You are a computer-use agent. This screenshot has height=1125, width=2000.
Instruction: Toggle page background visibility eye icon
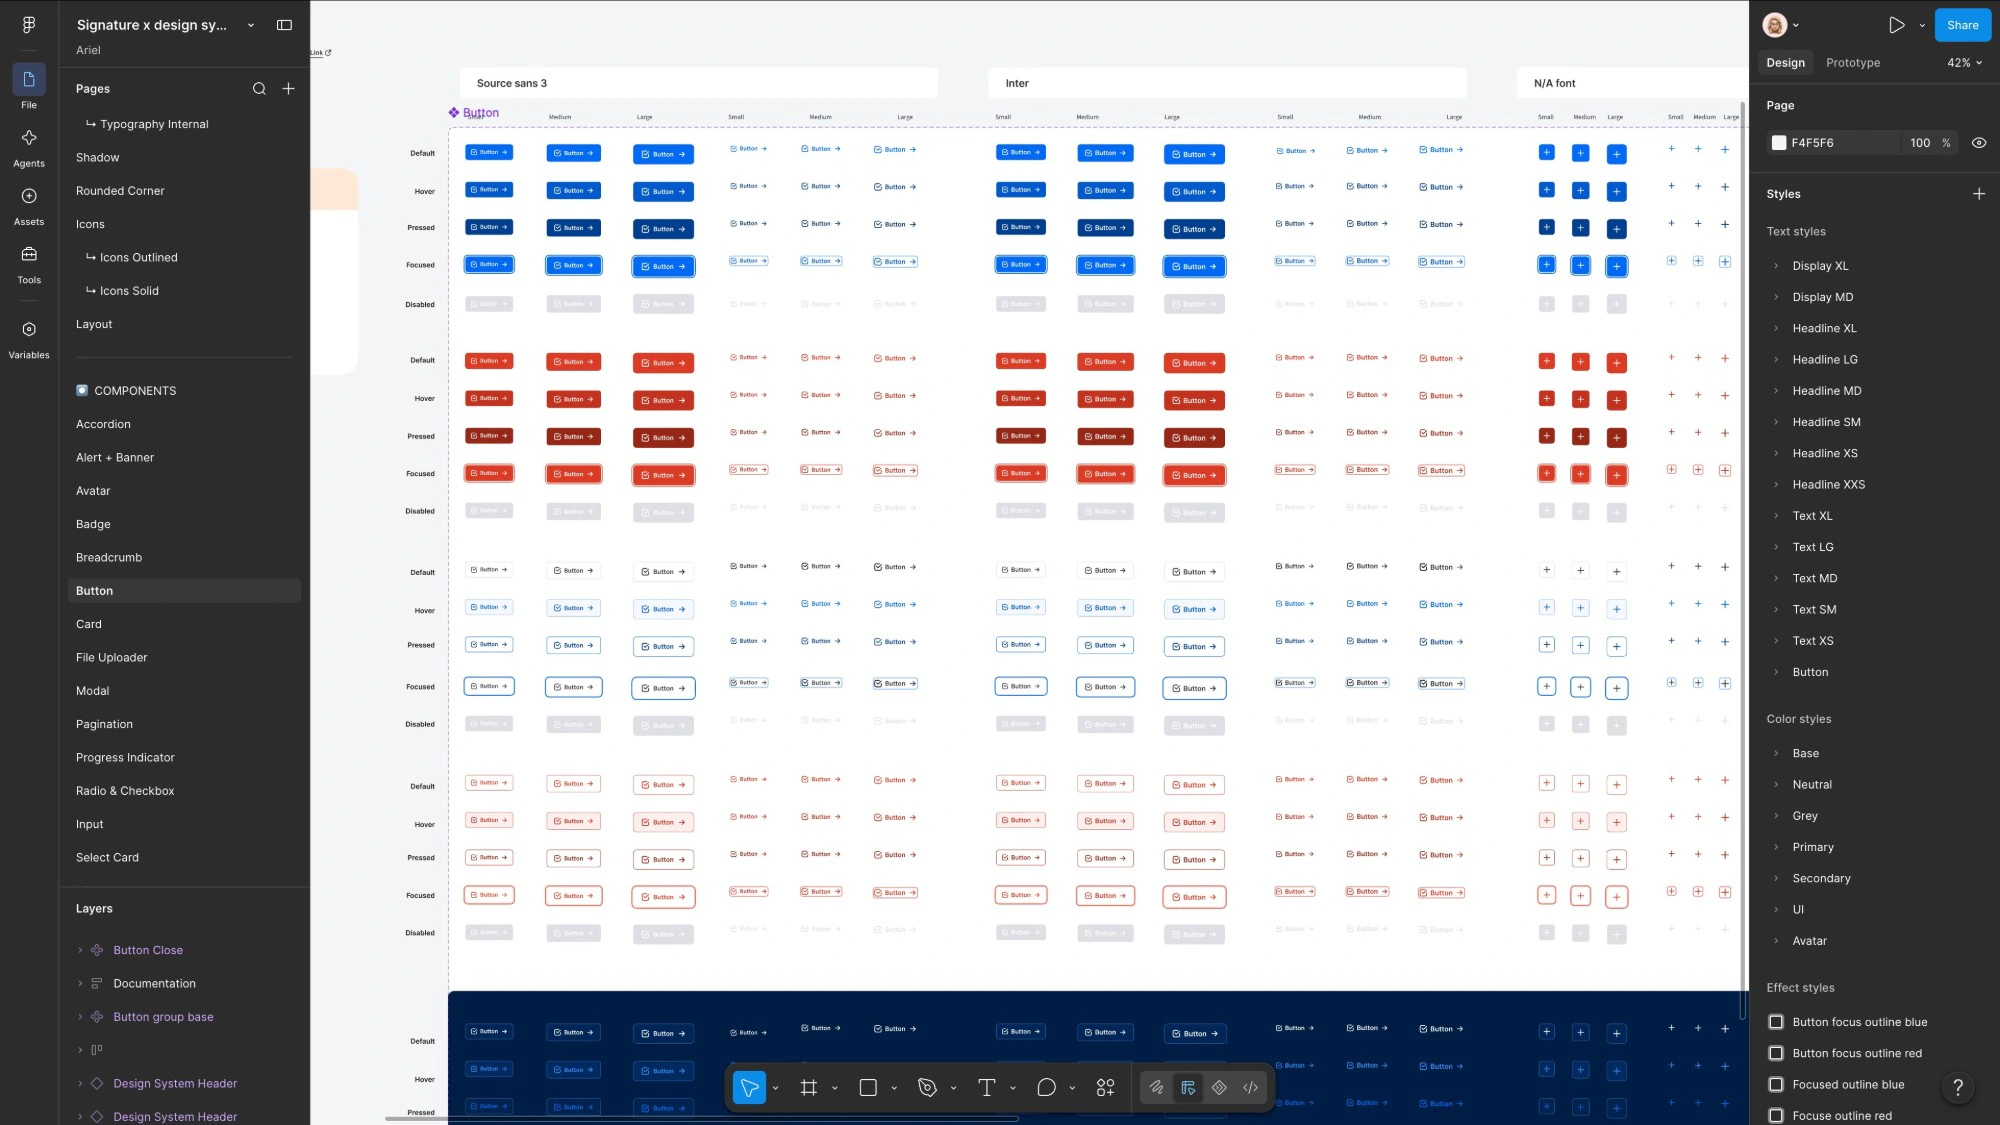pyautogui.click(x=1978, y=143)
